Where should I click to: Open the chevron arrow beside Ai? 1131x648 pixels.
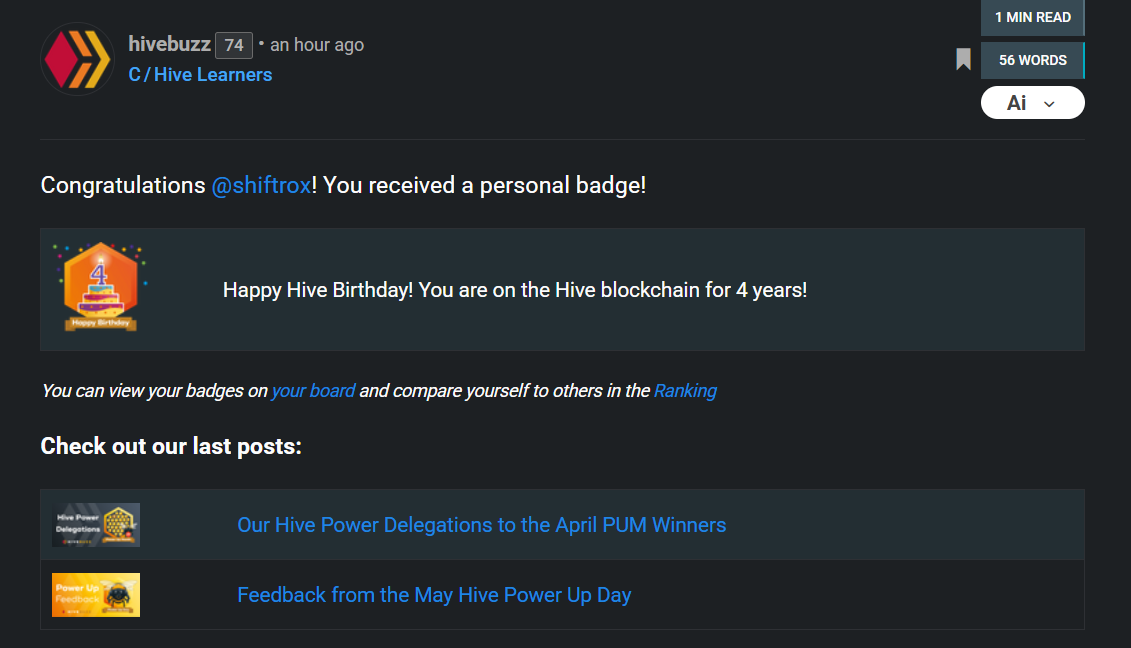(x=1049, y=104)
